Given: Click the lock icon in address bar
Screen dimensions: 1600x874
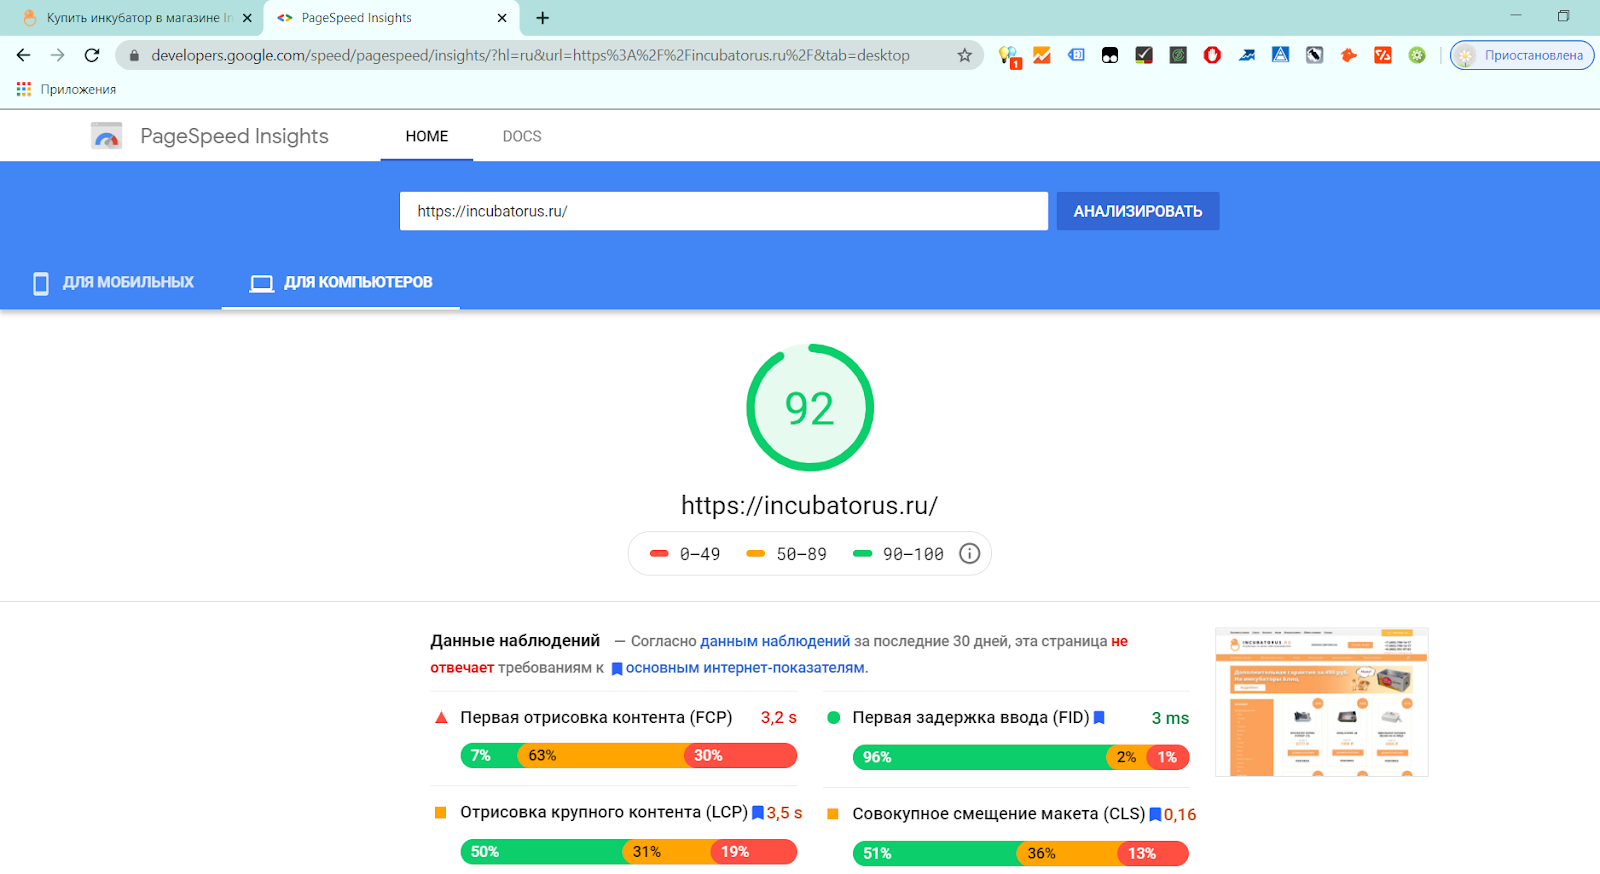Looking at the screenshot, I should click(x=134, y=55).
